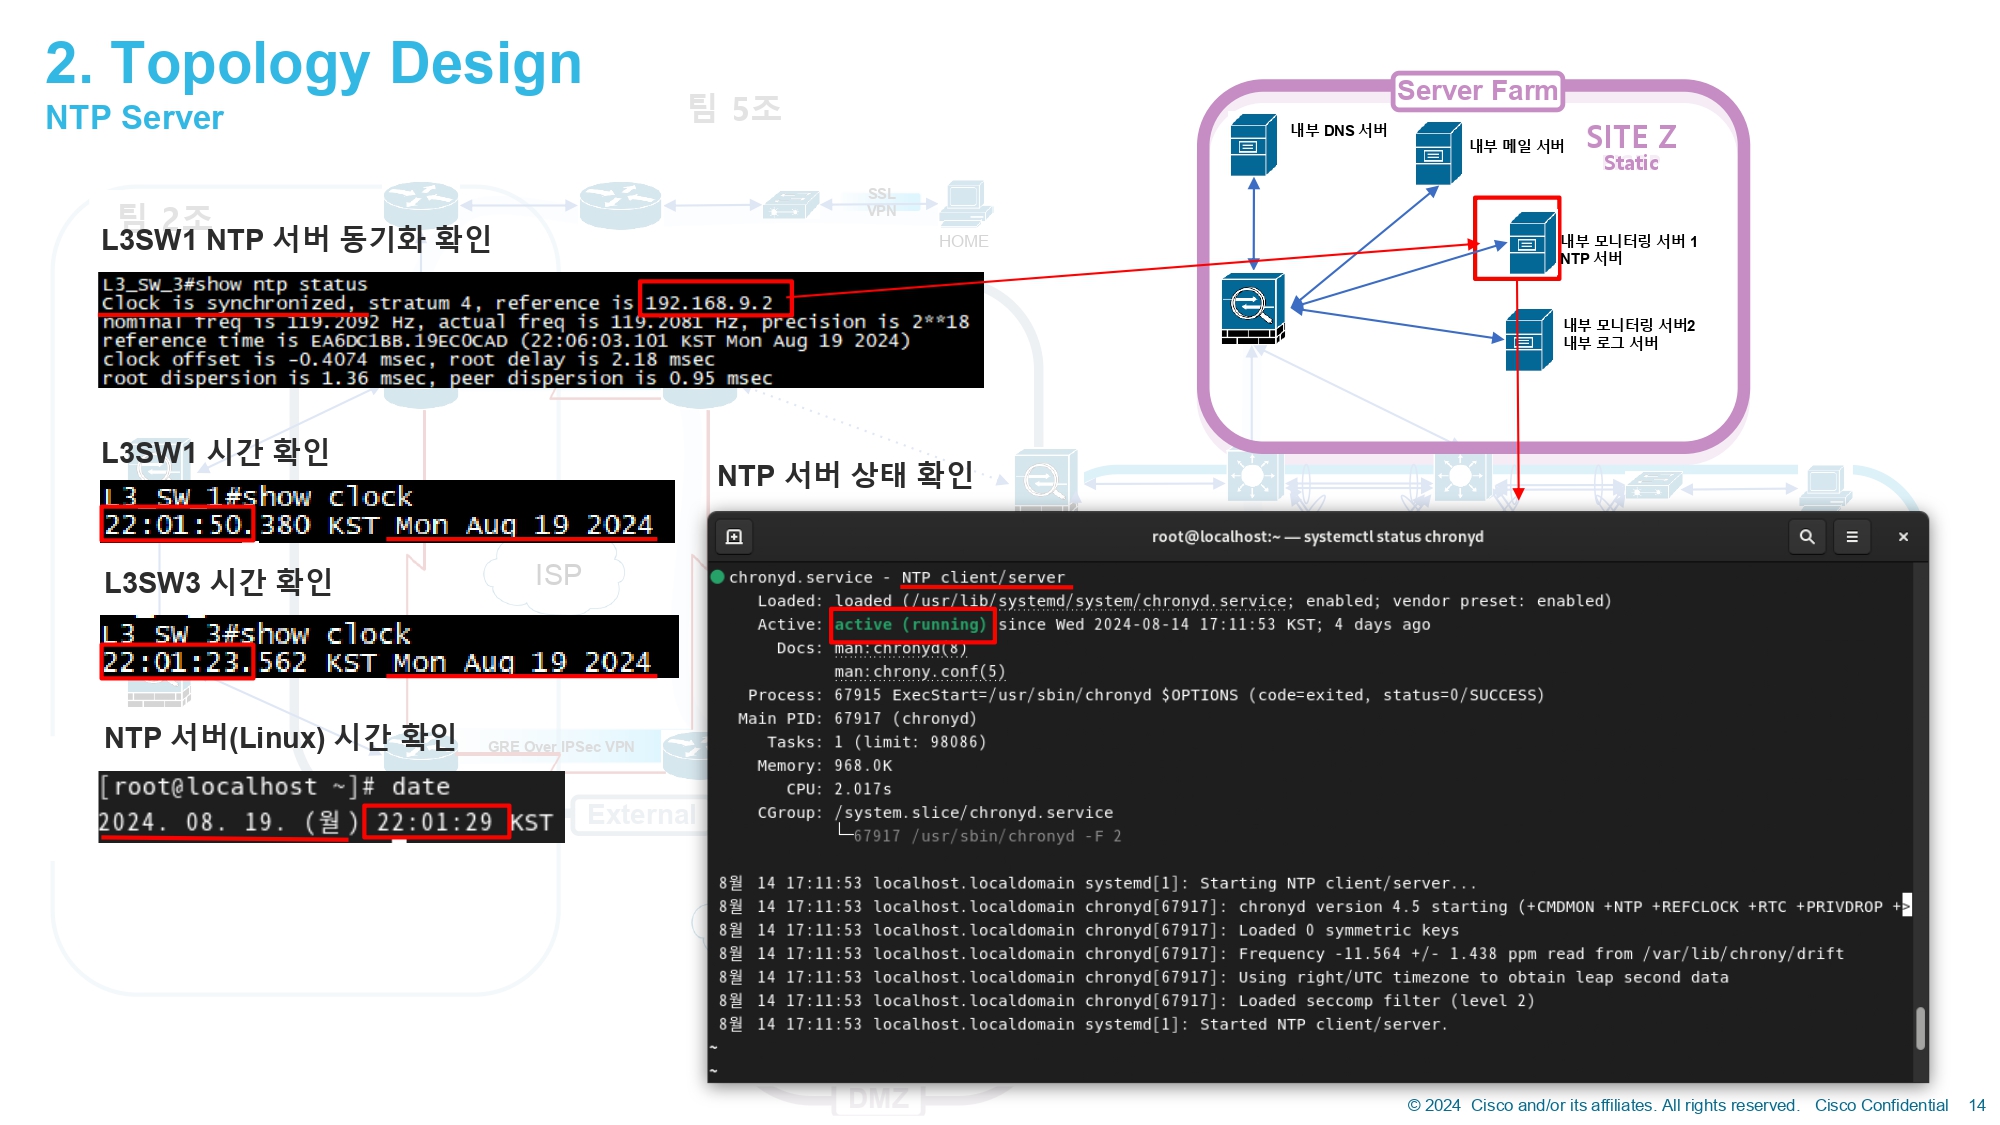Click the Linux date time 22:01:29

[x=435, y=823]
